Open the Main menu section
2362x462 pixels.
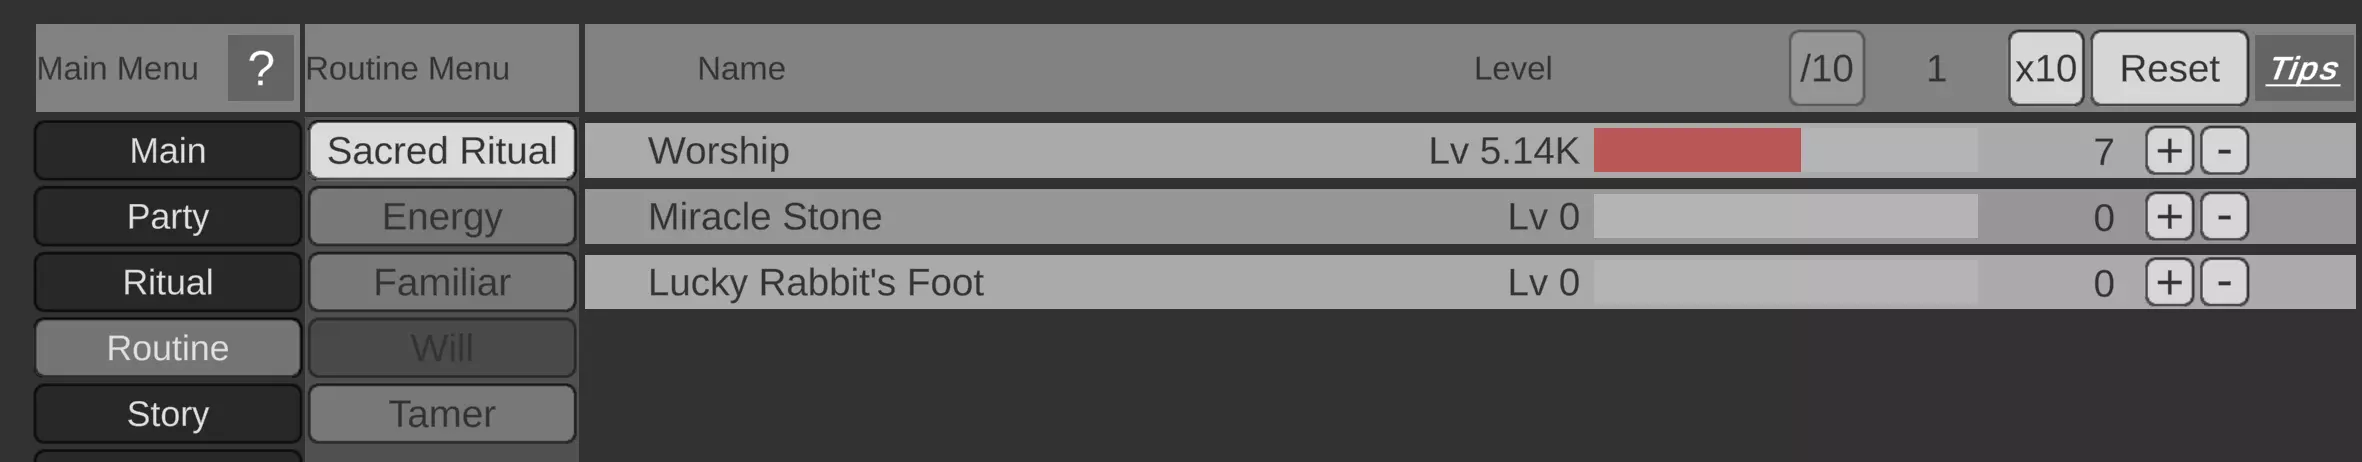168,151
